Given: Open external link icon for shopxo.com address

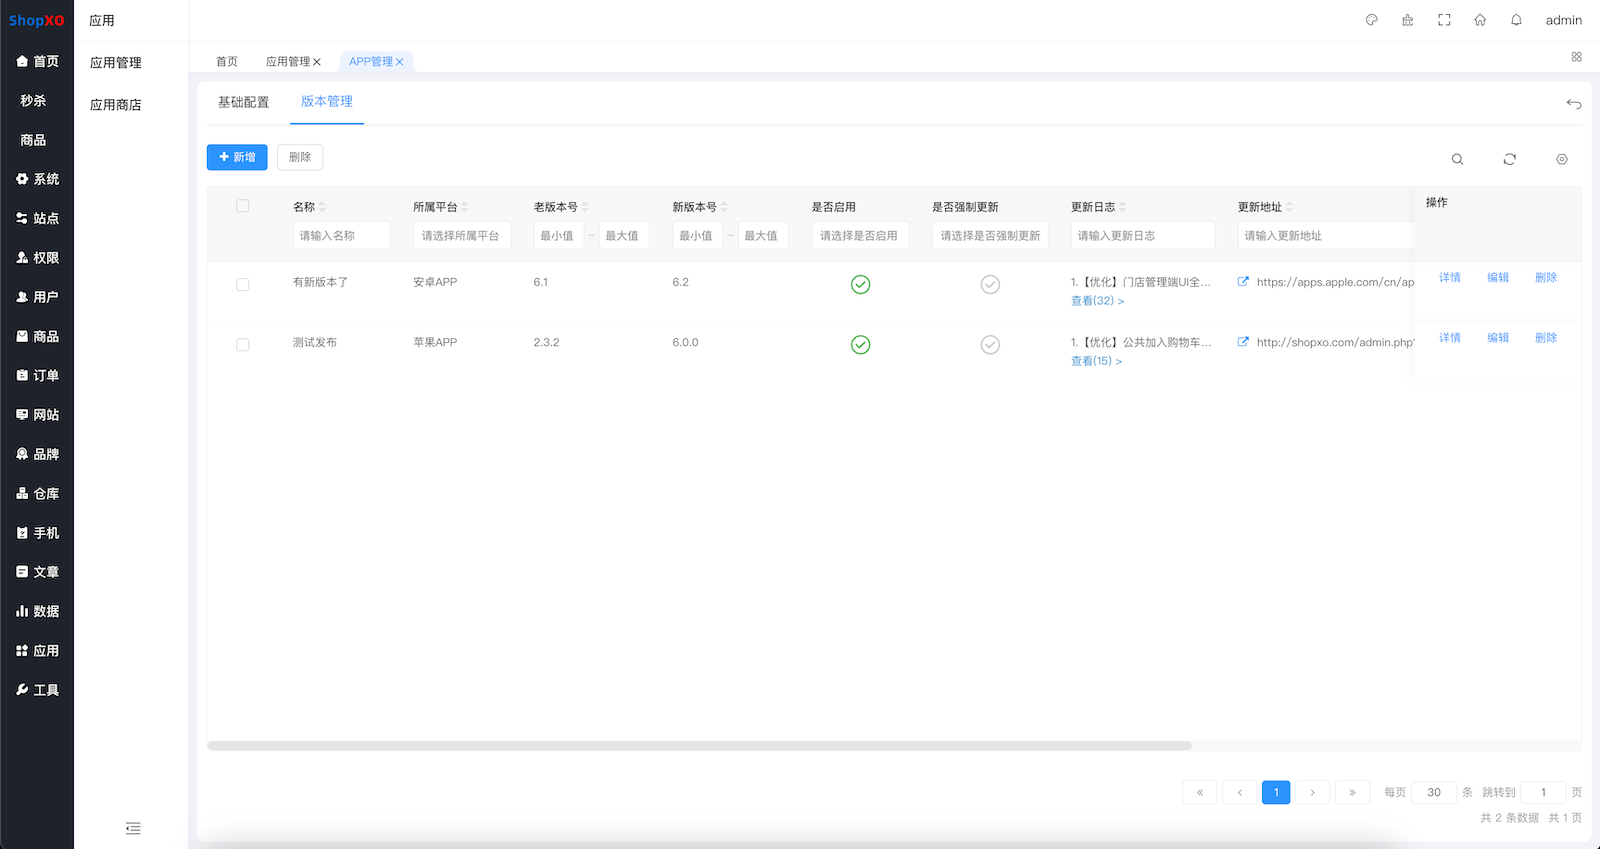Looking at the screenshot, I should pos(1243,342).
